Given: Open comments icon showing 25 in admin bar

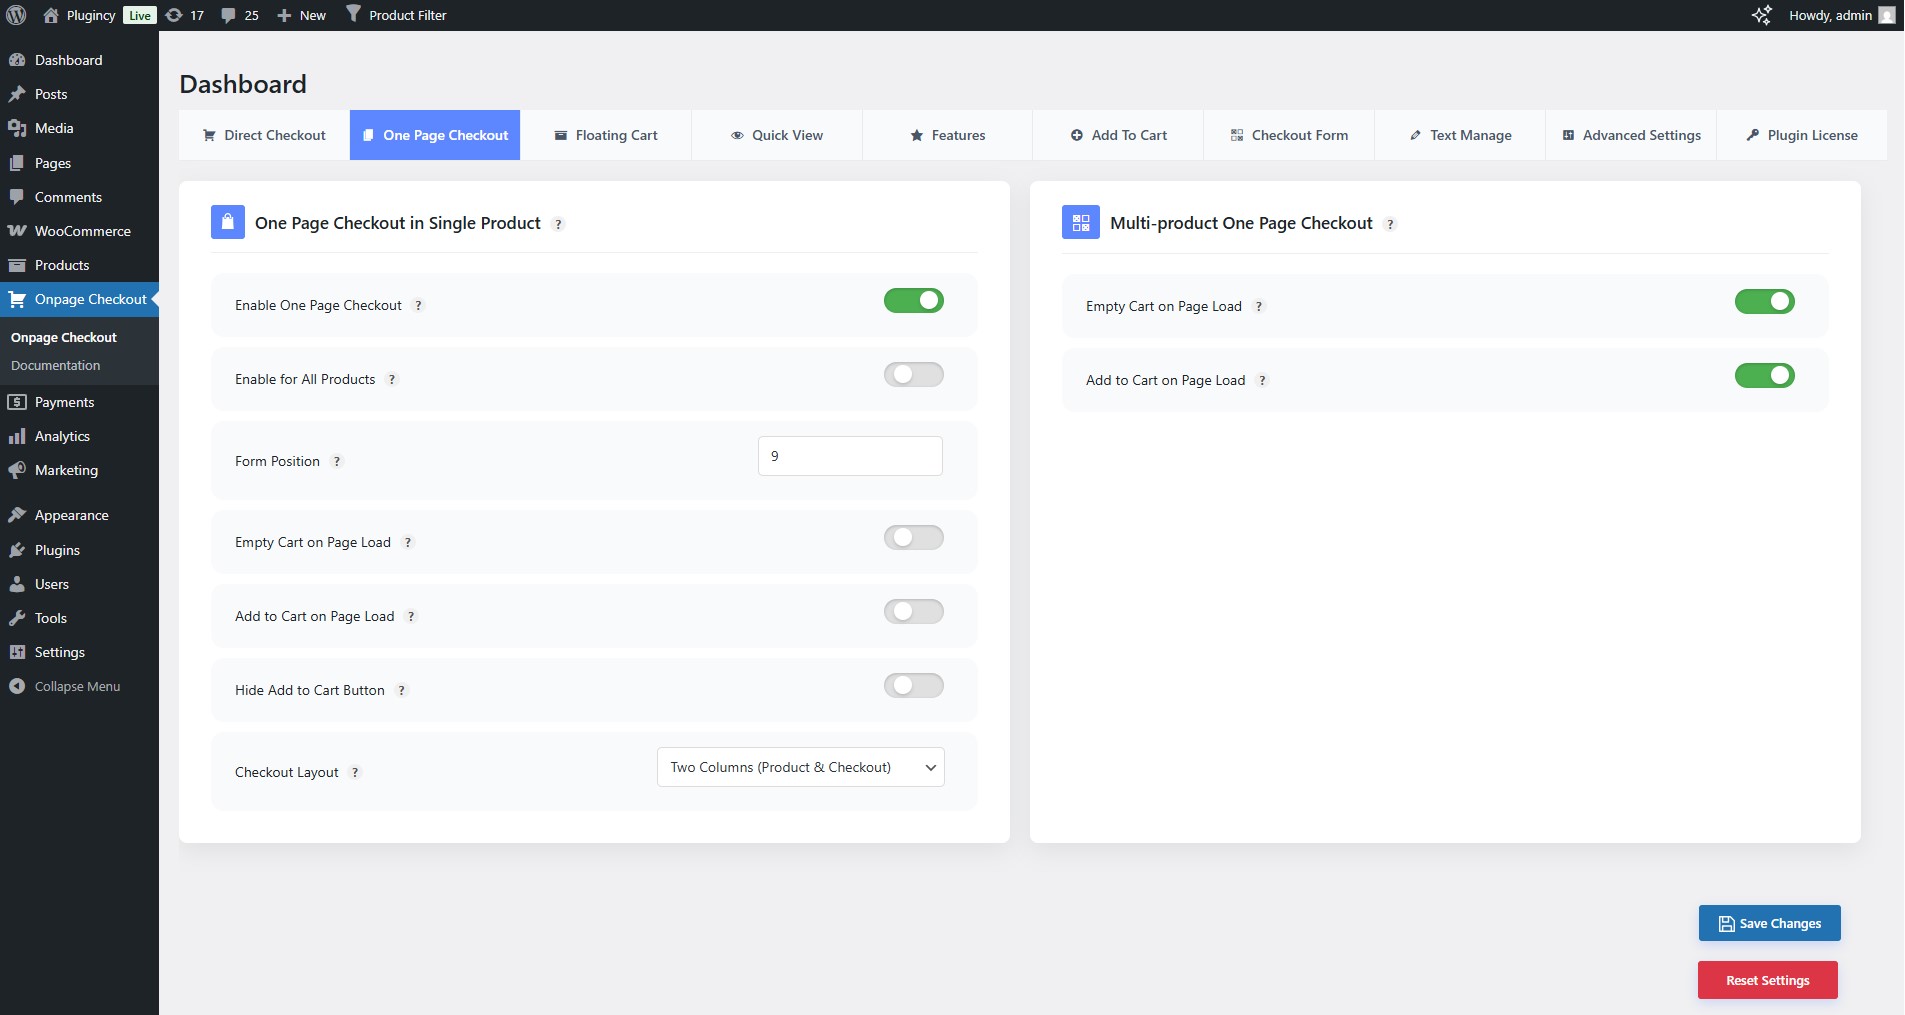Looking at the screenshot, I should coord(238,15).
